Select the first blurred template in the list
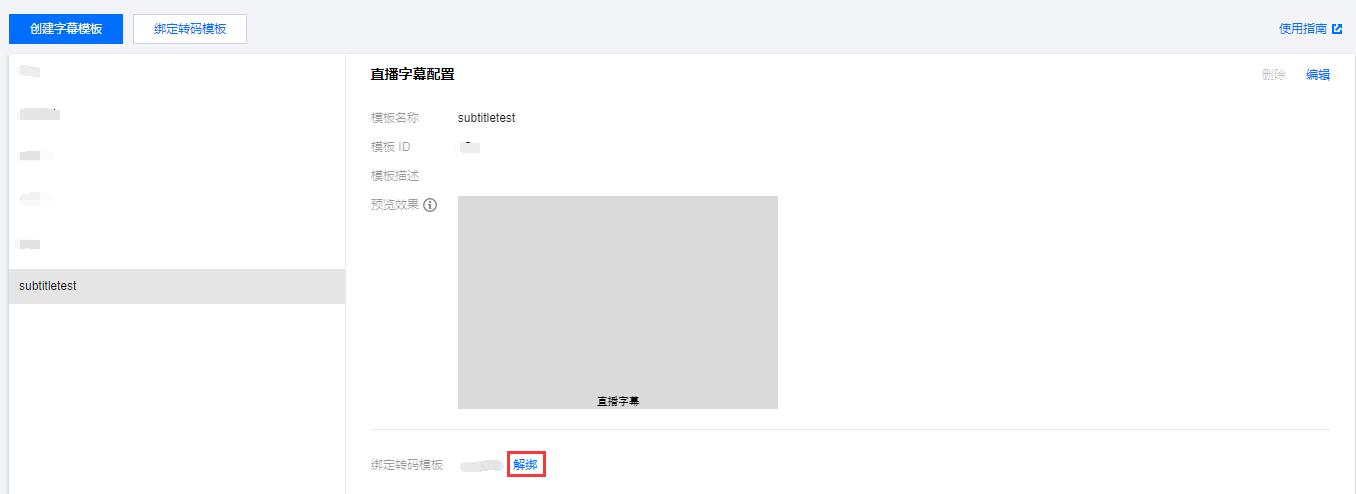The width and height of the screenshot is (1356, 494). (x=177, y=72)
